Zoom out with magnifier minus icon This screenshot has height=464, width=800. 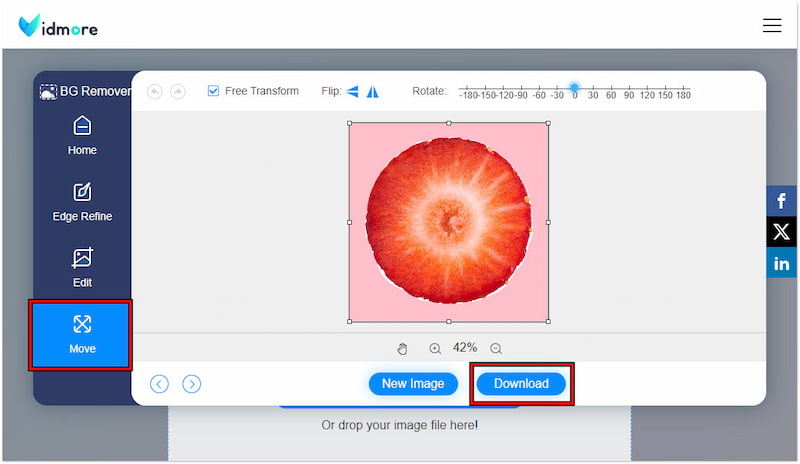[496, 348]
